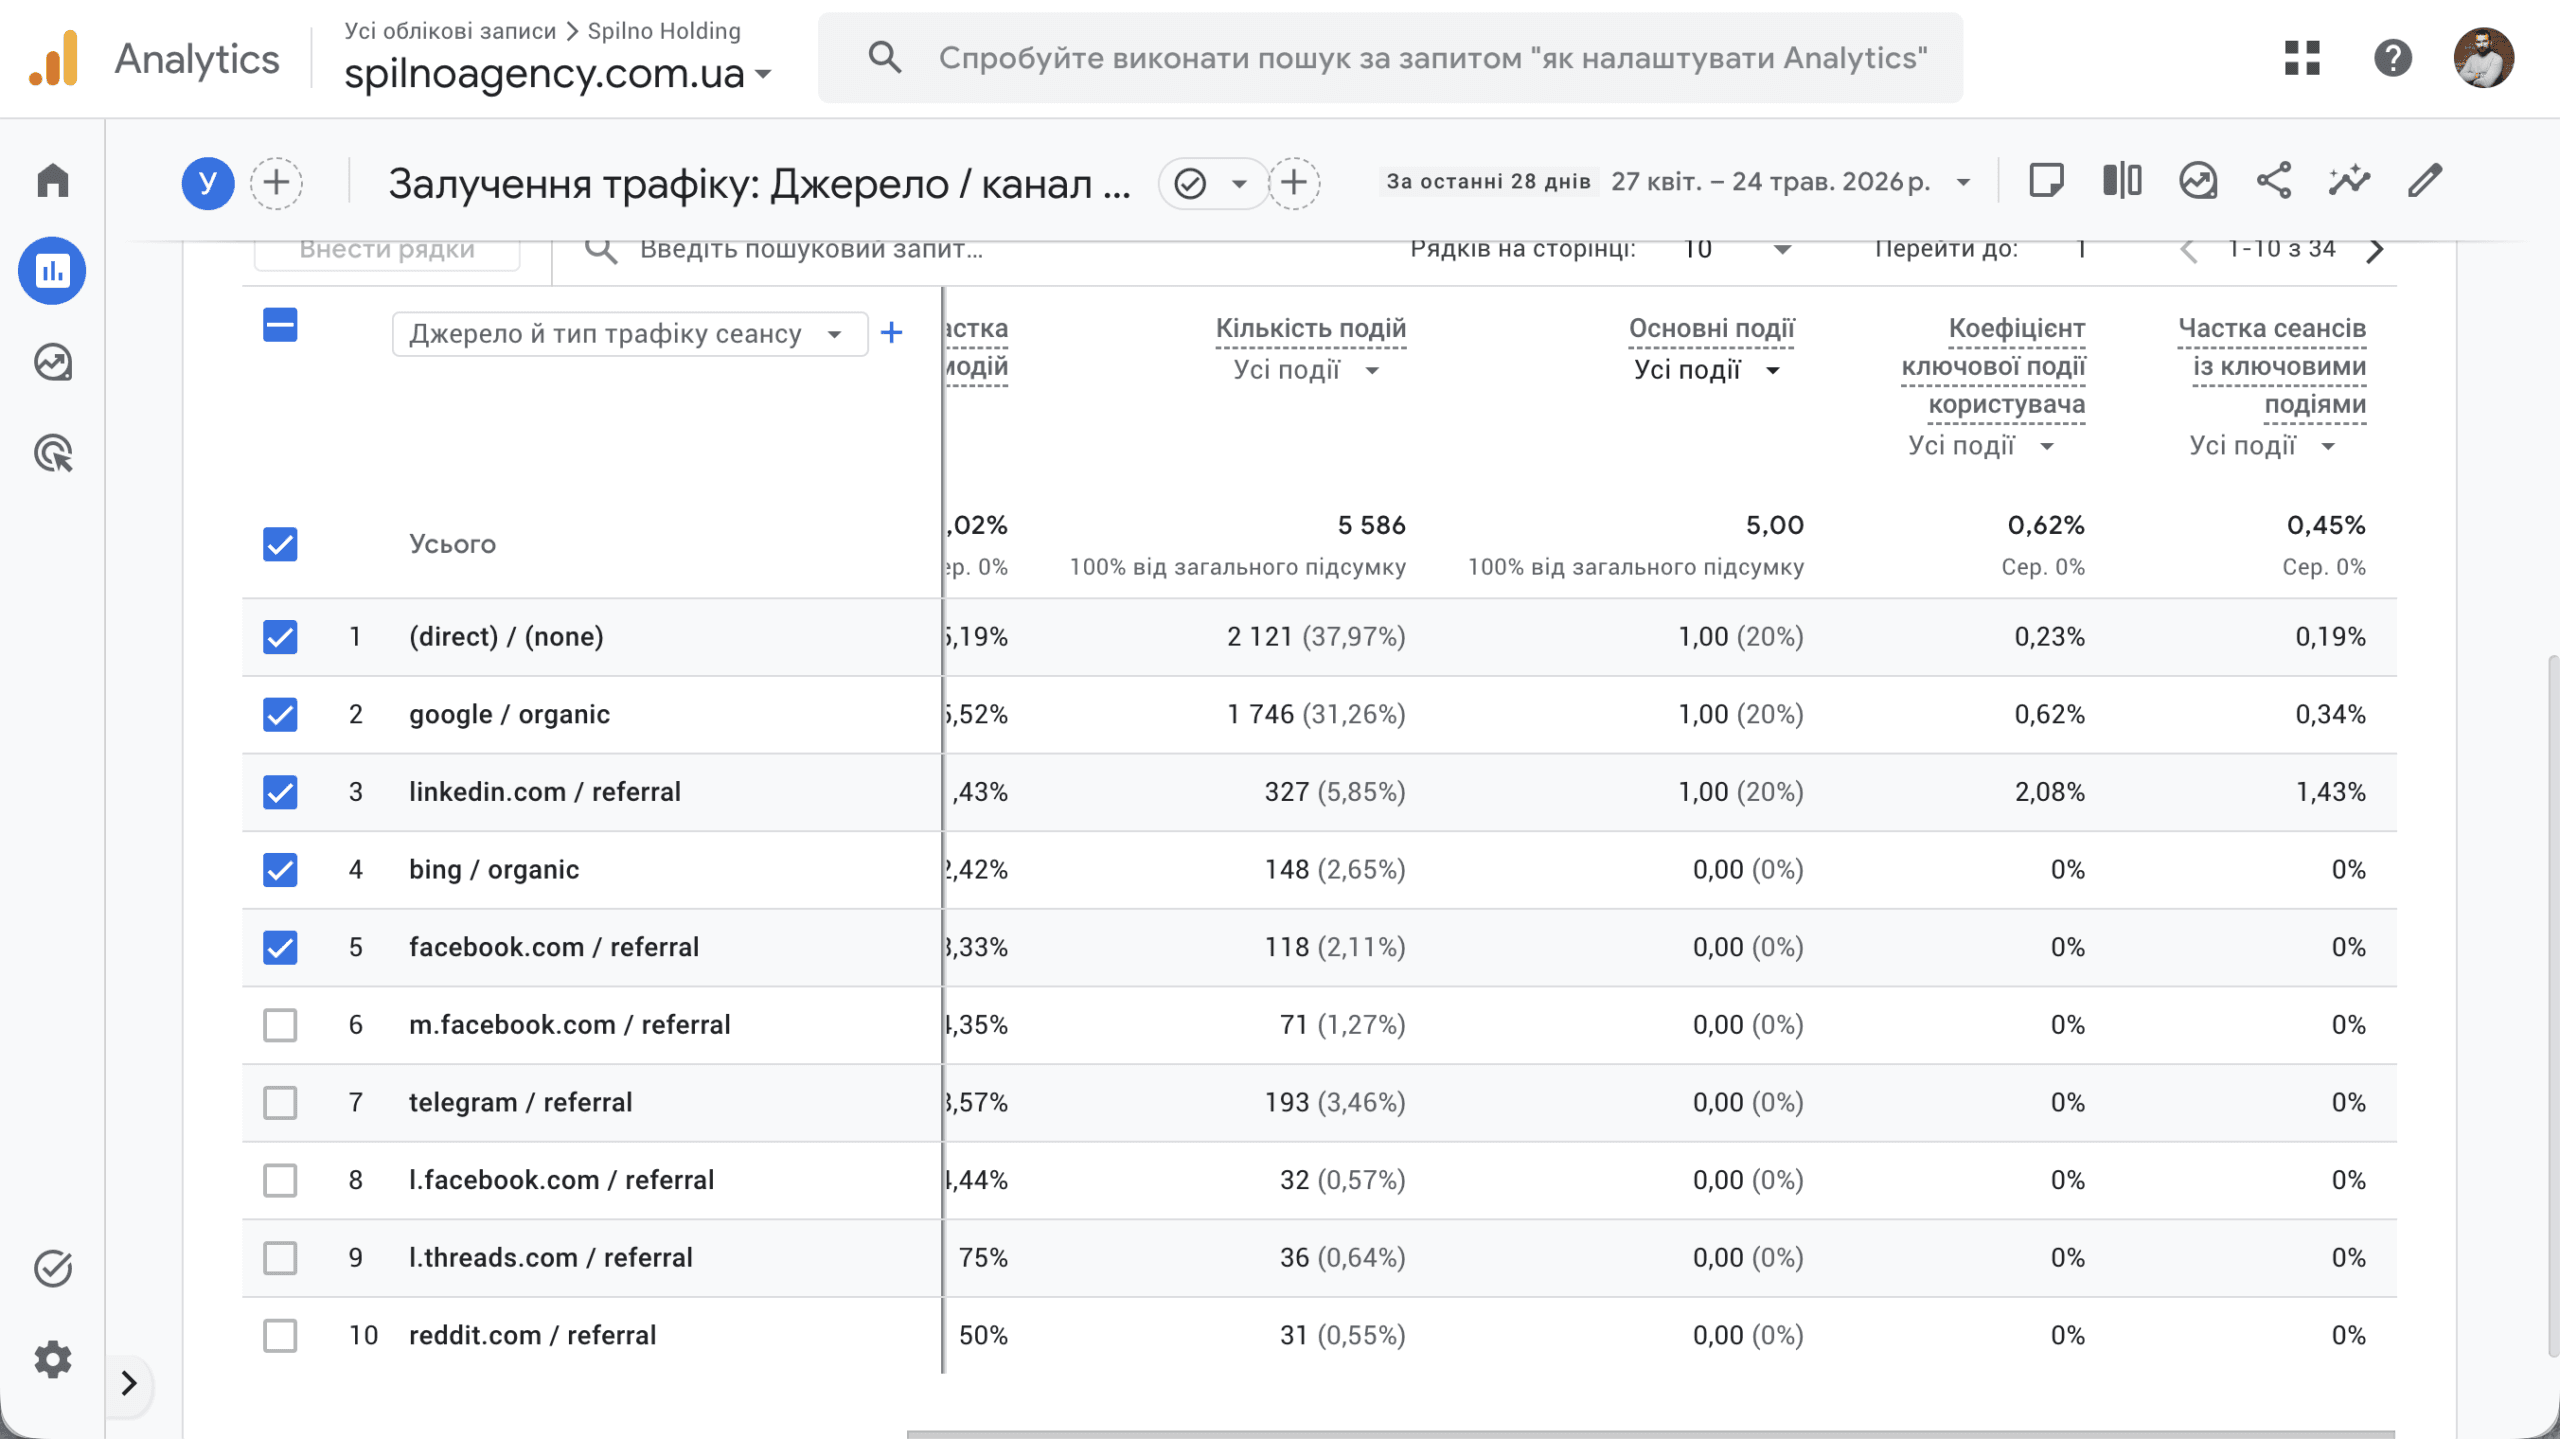Sort by "Основні події" column header

click(x=1711, y=329)
